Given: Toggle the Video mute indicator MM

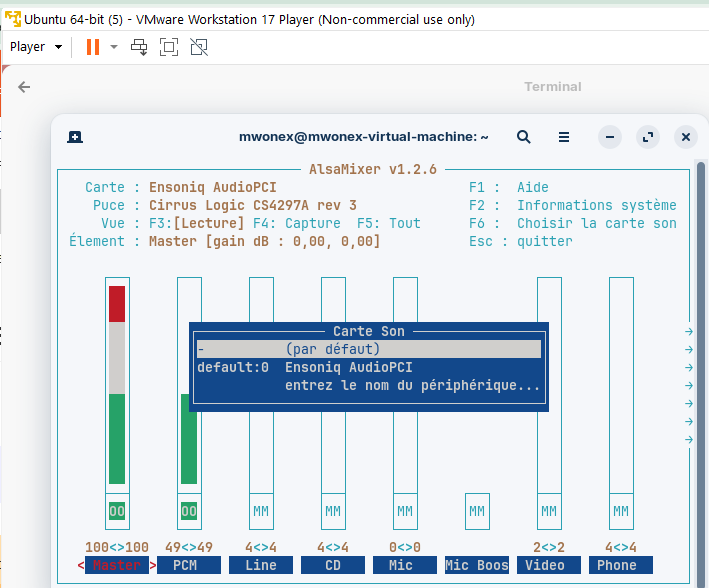Looking at the screenshot, I should tap(549, 511).
